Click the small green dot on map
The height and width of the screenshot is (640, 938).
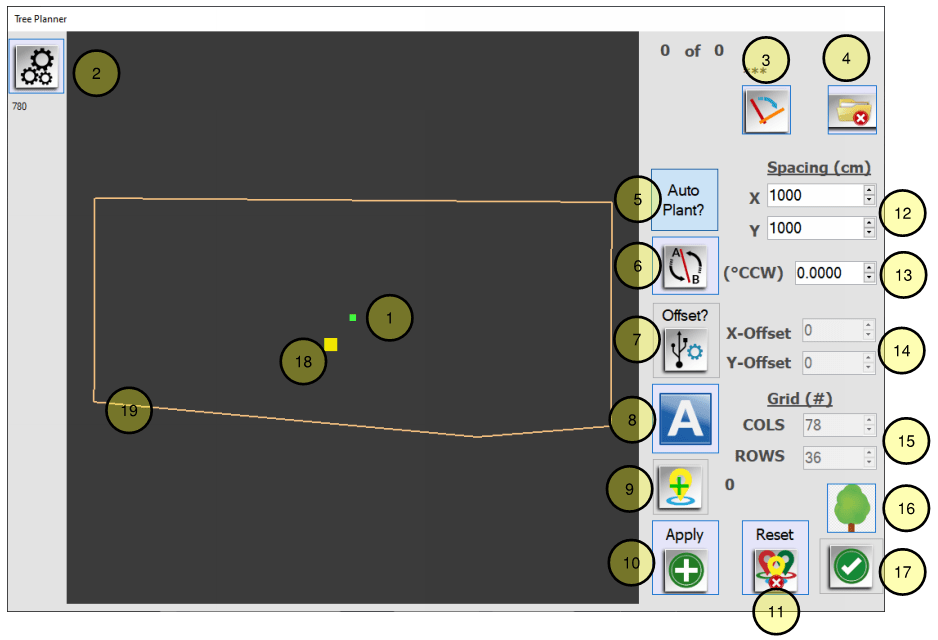coord(353,318)
